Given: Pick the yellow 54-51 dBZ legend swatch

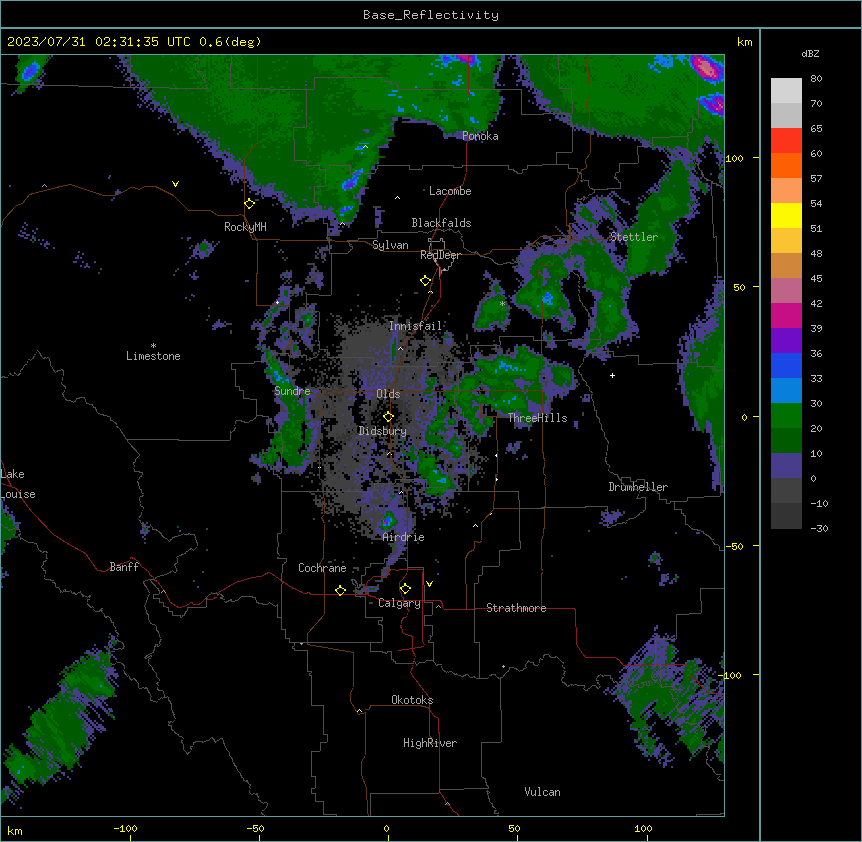Looking at the screenshot, I should (786, 215).
